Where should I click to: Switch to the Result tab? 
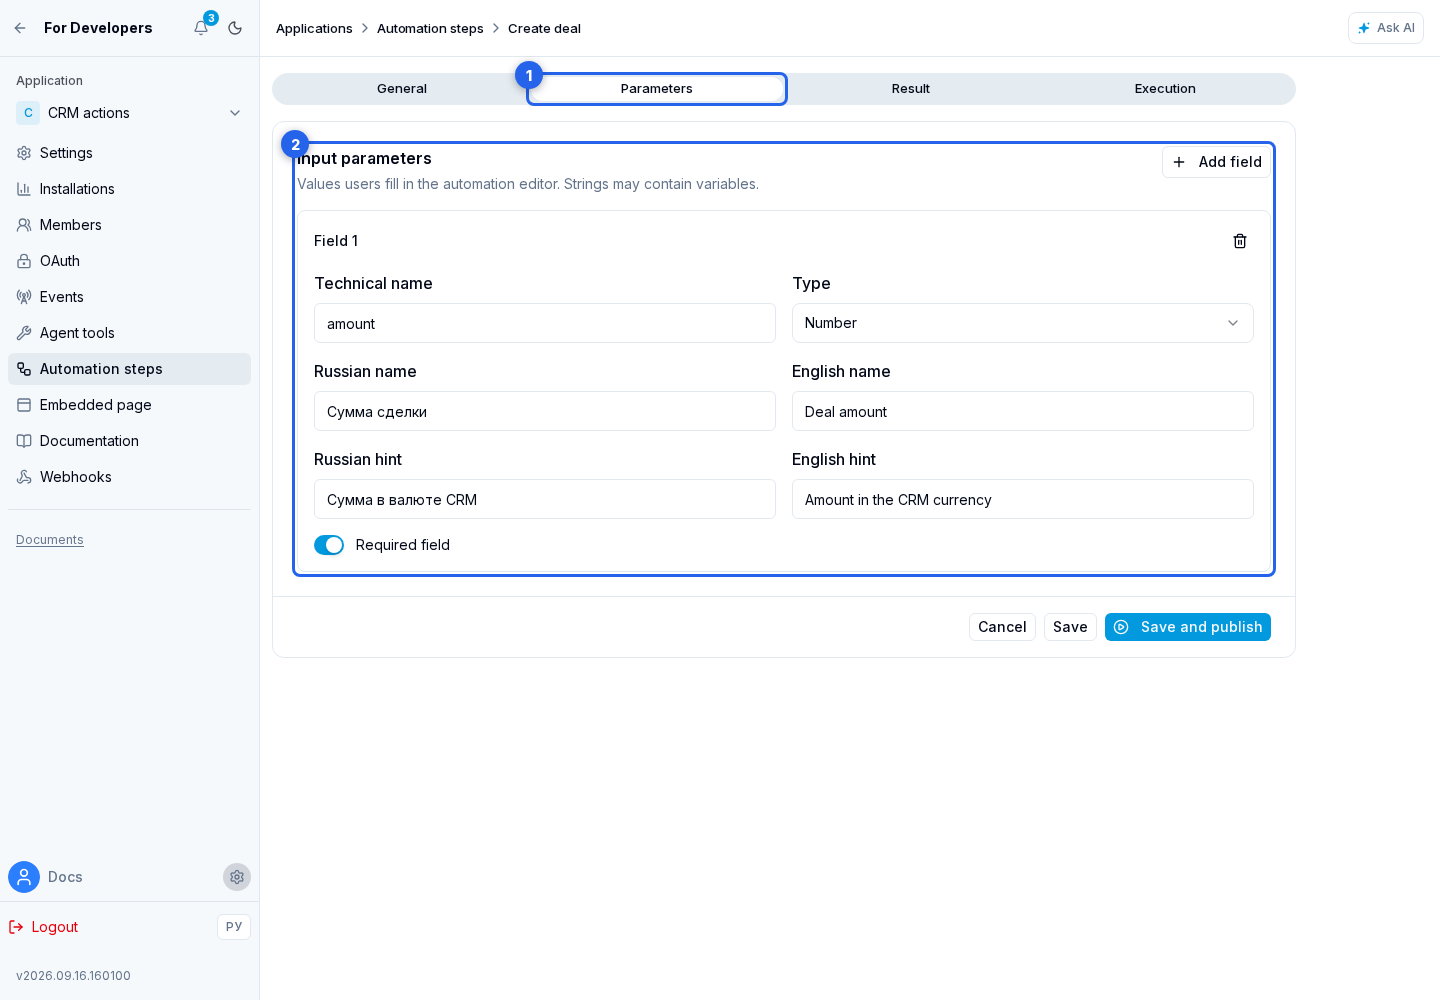pyautogui.click(x=911, y=89)
